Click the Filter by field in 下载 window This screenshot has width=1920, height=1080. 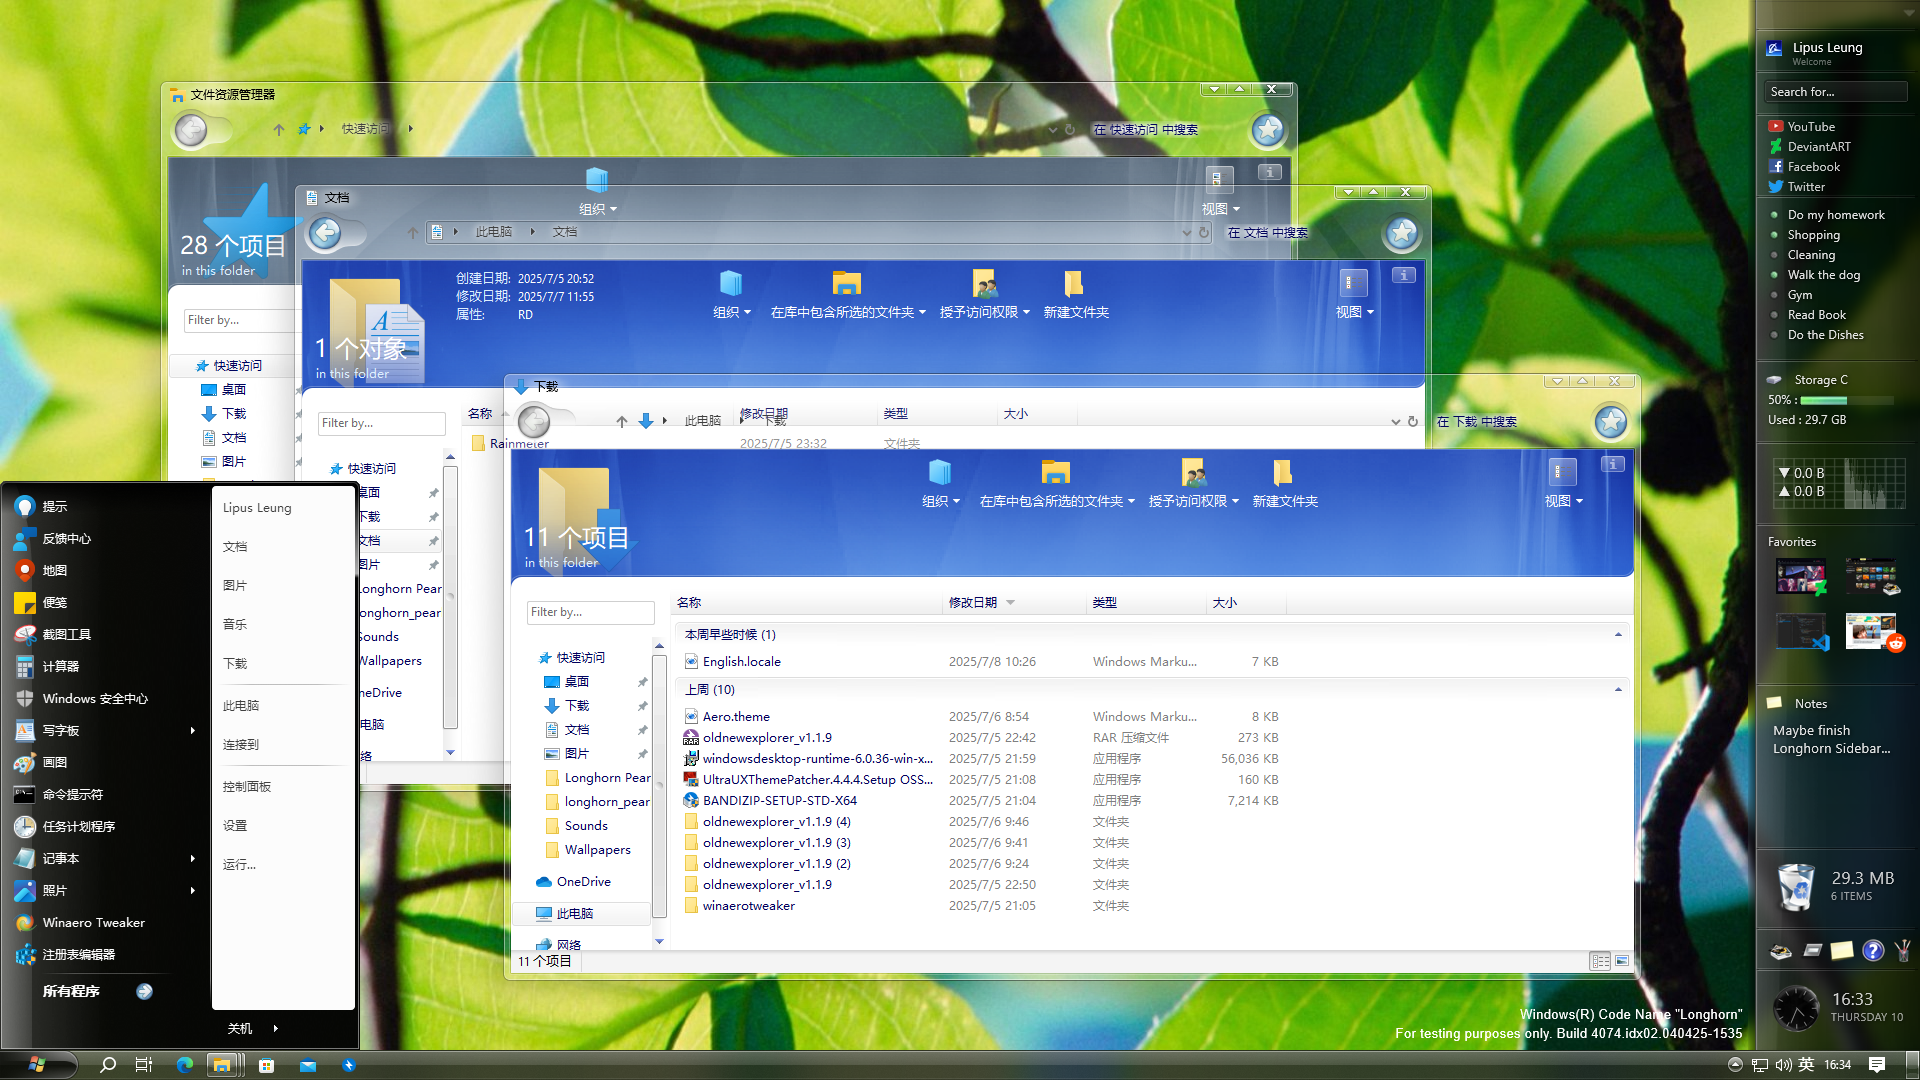[x=589, y=612]
